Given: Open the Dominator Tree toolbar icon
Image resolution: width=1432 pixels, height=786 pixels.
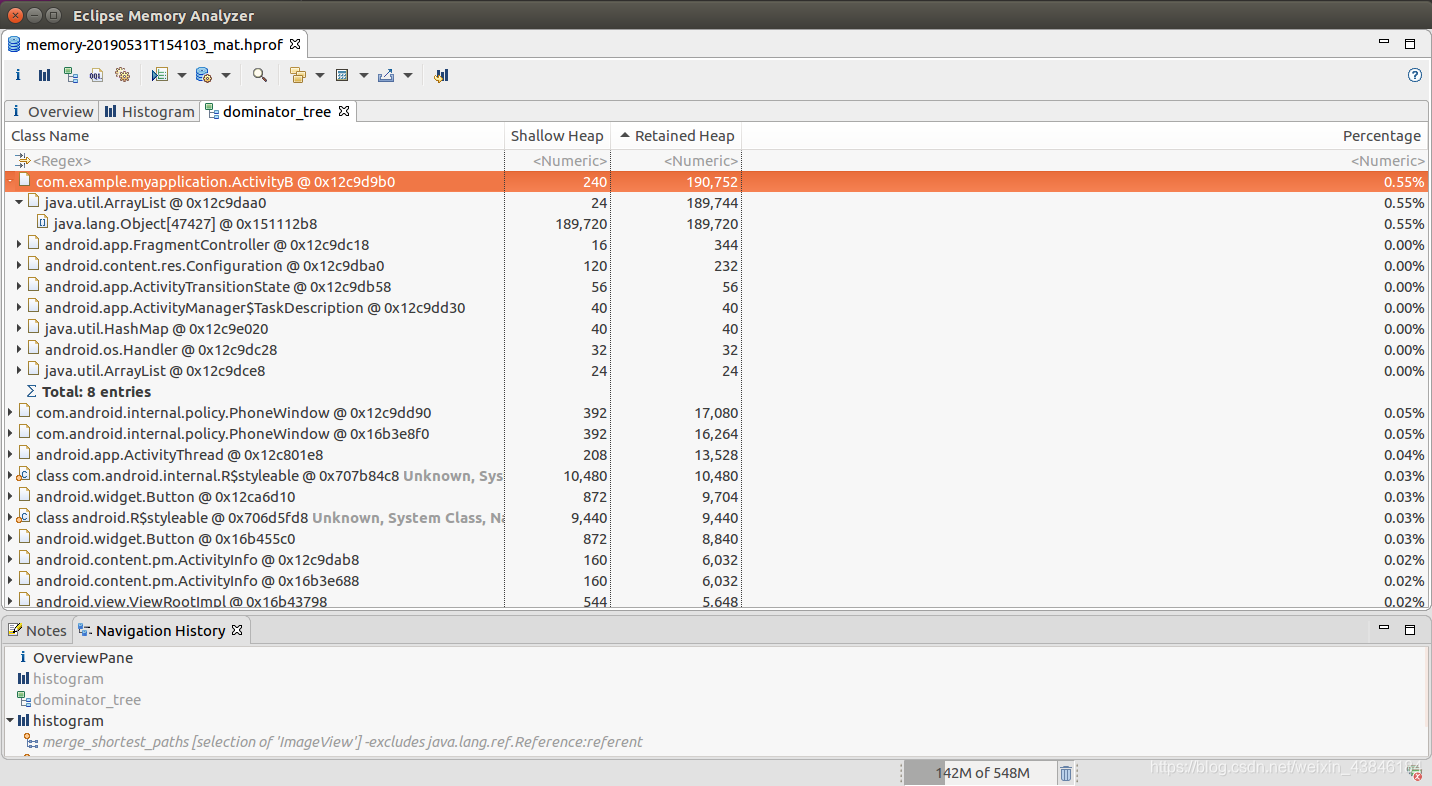Looking at the screenshot, I should click(x=71, y=75).
